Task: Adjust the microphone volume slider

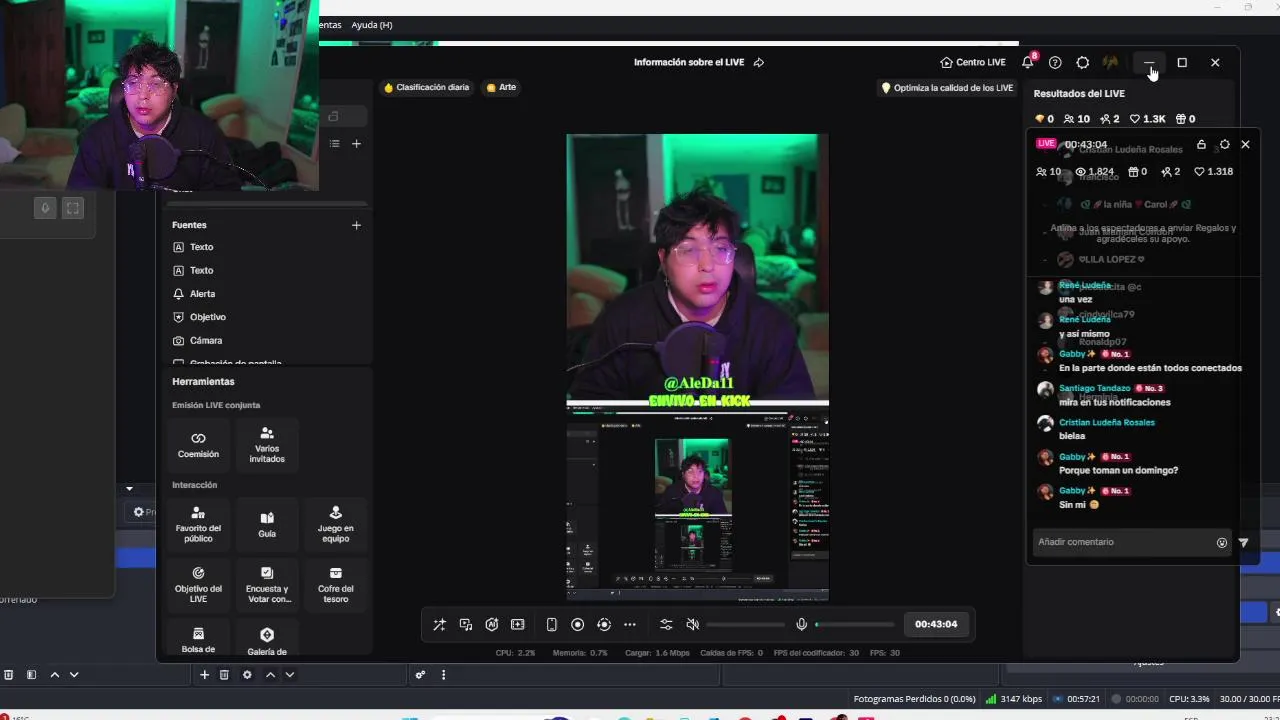Action: point(855,624)
